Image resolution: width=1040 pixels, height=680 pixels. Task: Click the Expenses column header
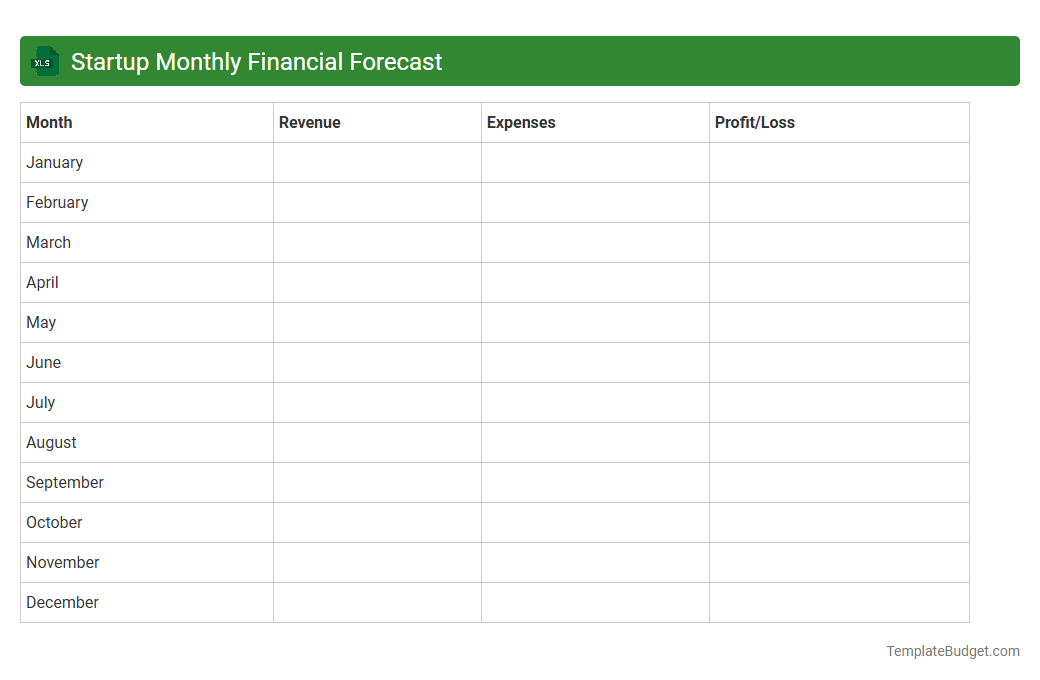click(x=521, y=122)
